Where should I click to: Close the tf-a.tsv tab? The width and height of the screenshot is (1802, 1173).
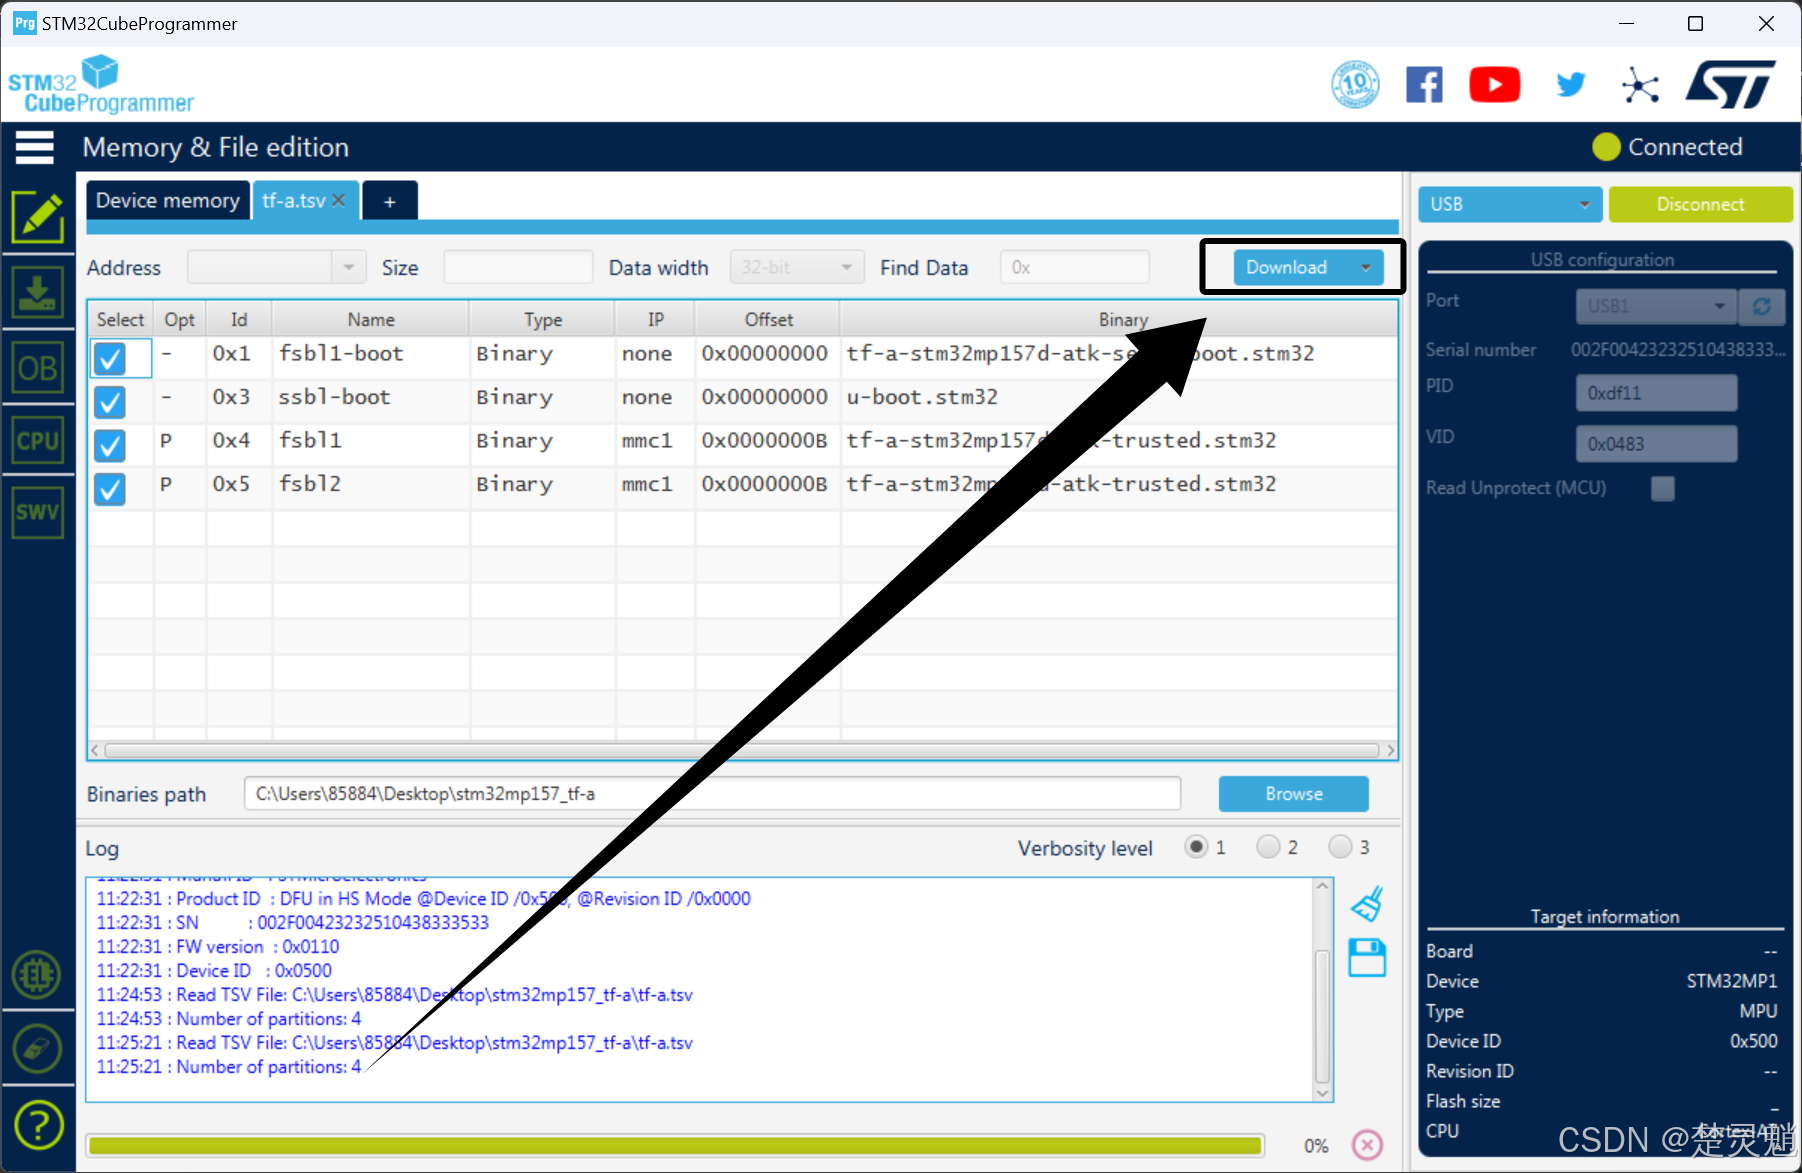tap(339, 200)
